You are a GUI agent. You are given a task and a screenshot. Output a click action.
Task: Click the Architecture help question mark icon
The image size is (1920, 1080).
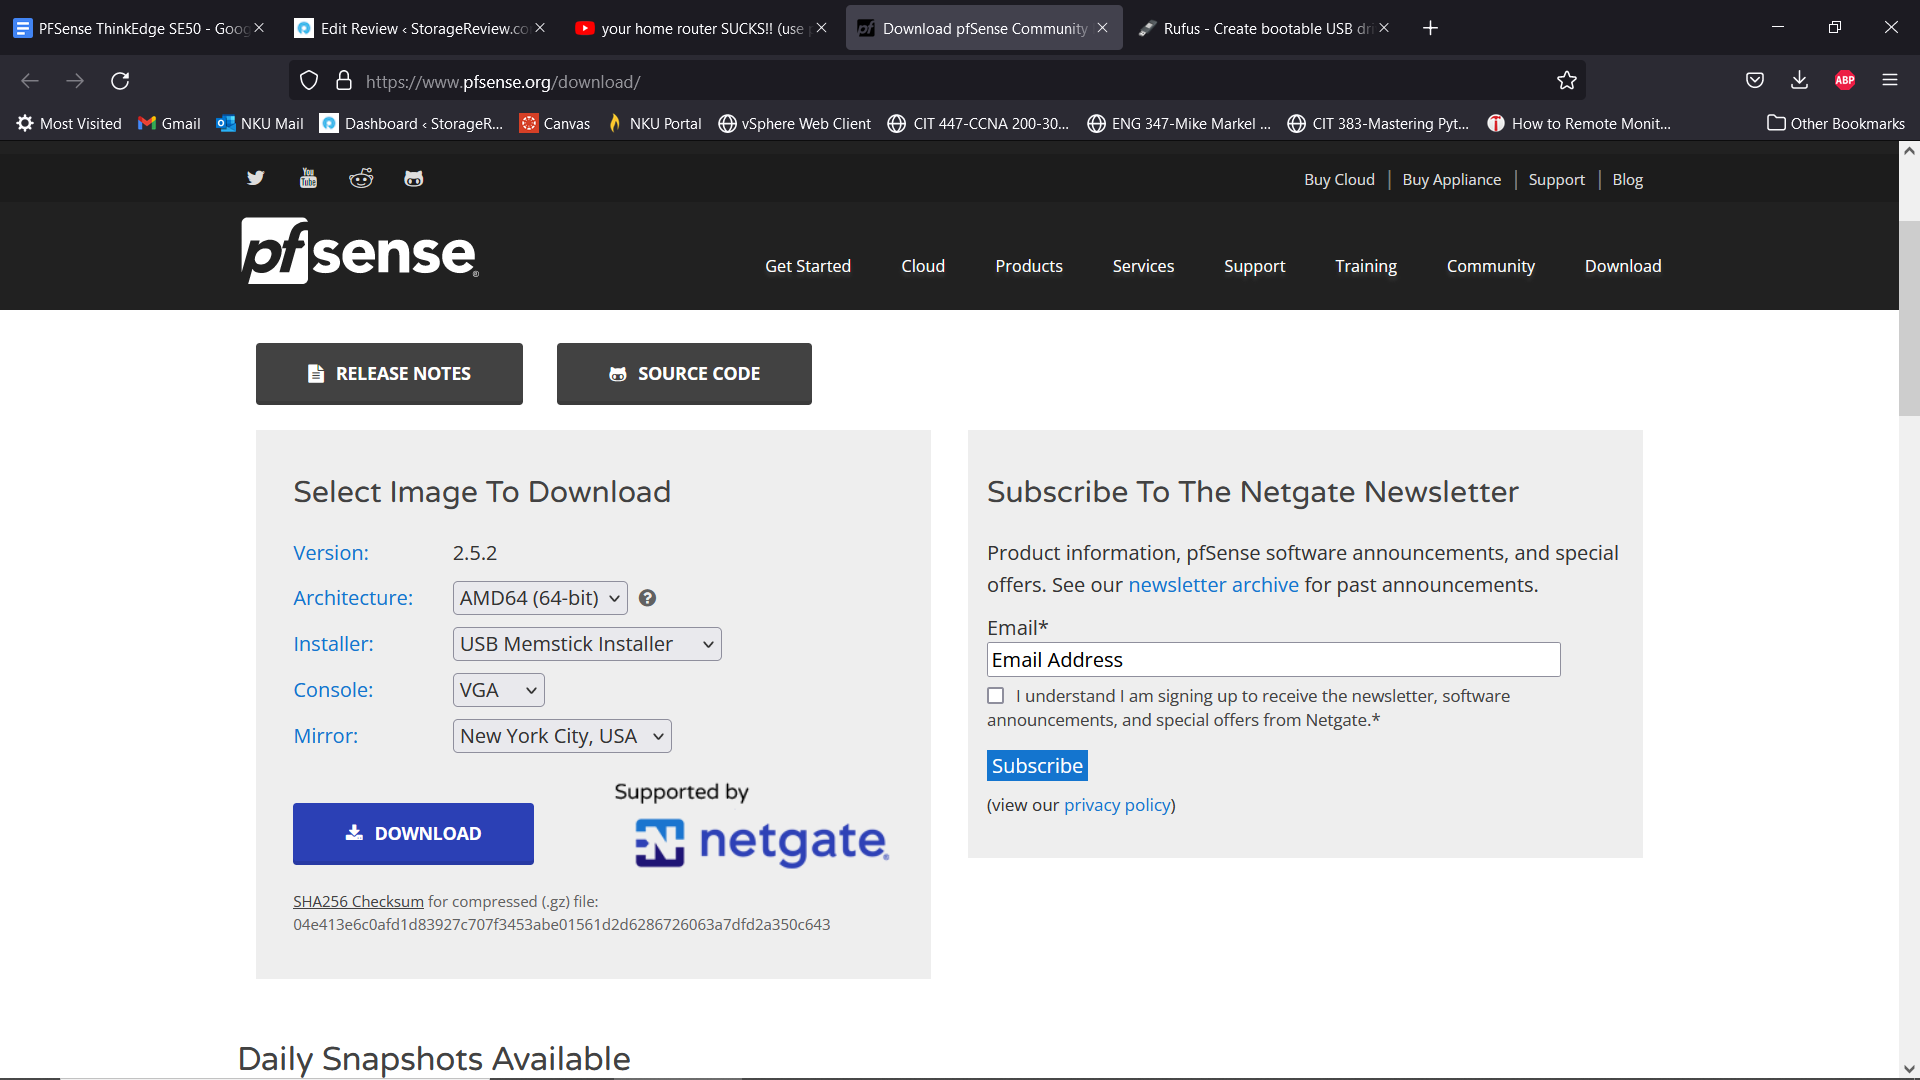pyautogui.click(x=647, y=598)
